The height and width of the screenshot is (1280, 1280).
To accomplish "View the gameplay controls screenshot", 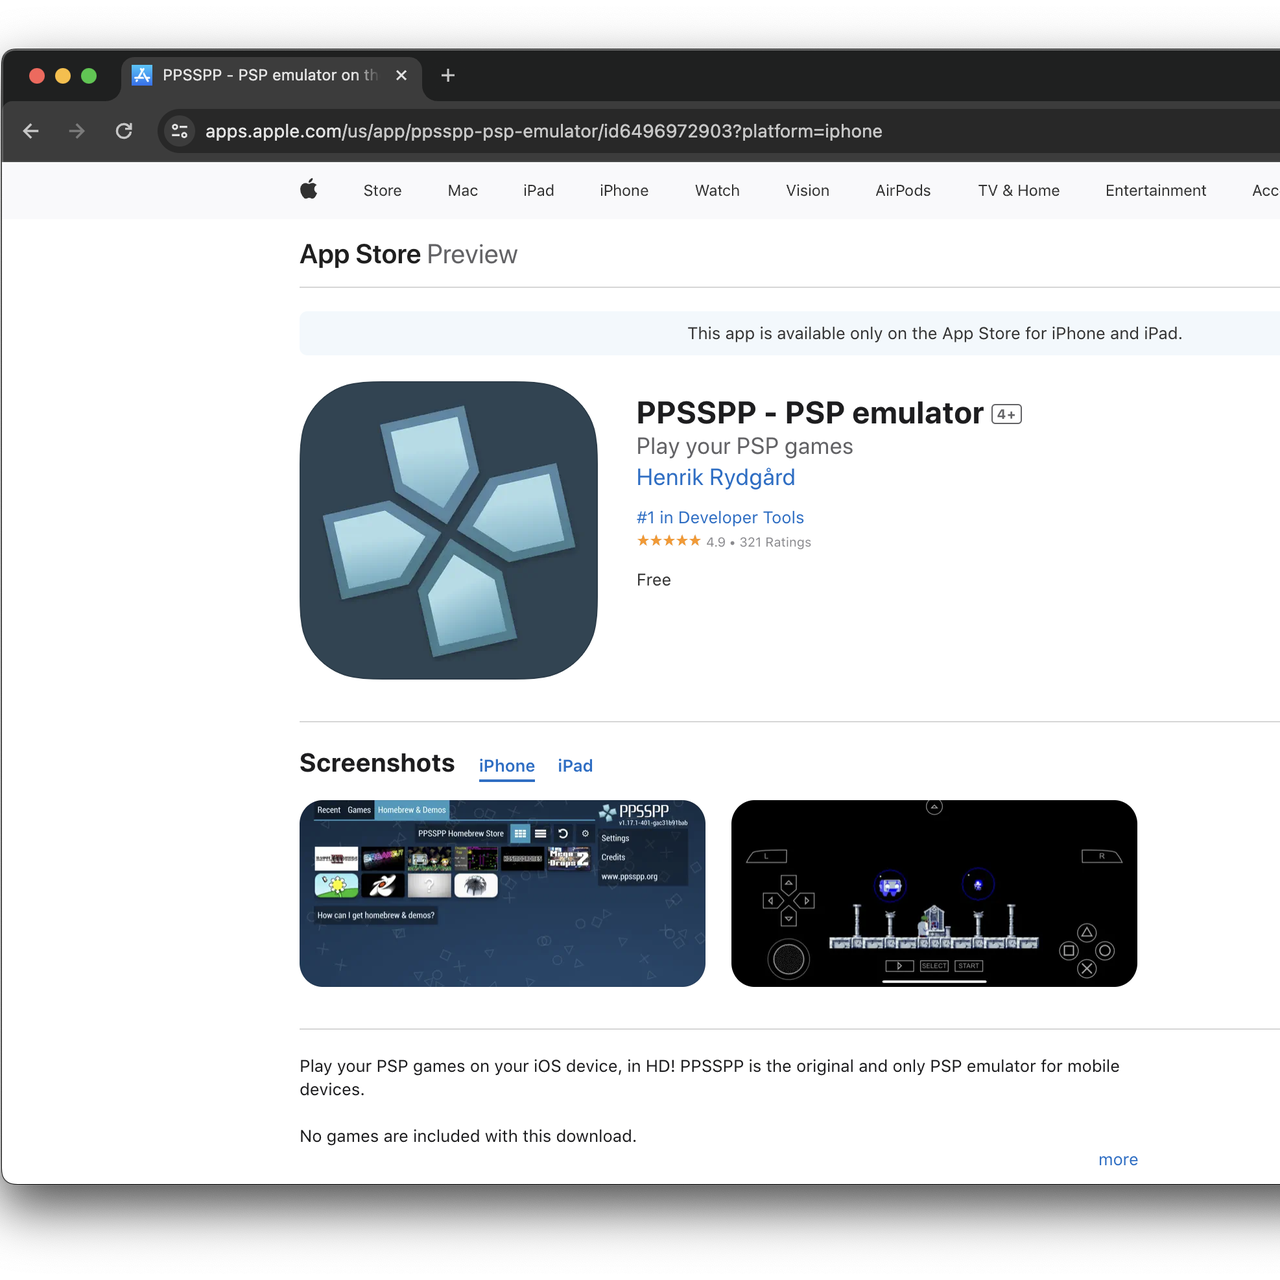I will pos(934,893).
